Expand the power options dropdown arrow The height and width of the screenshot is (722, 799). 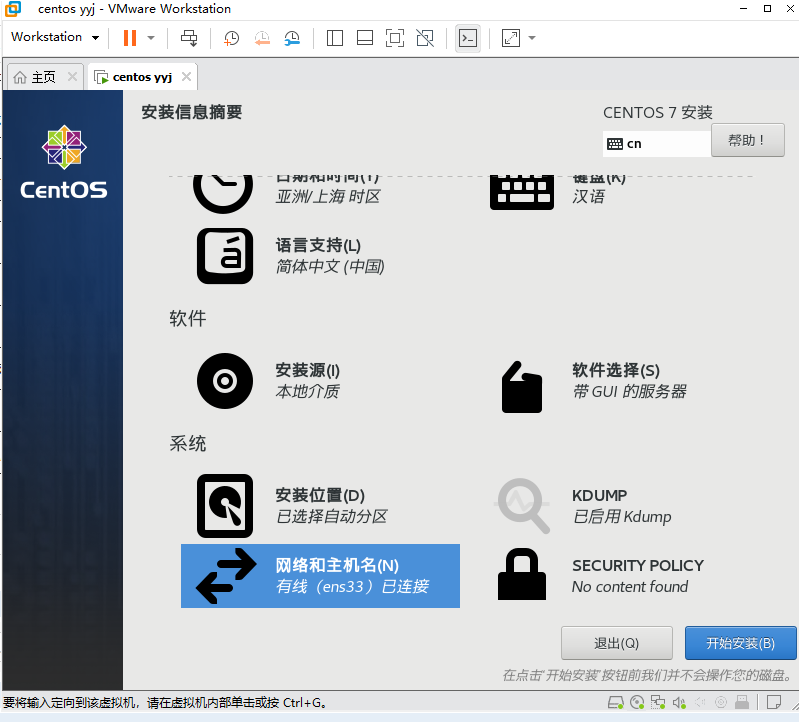click(151, 38)
